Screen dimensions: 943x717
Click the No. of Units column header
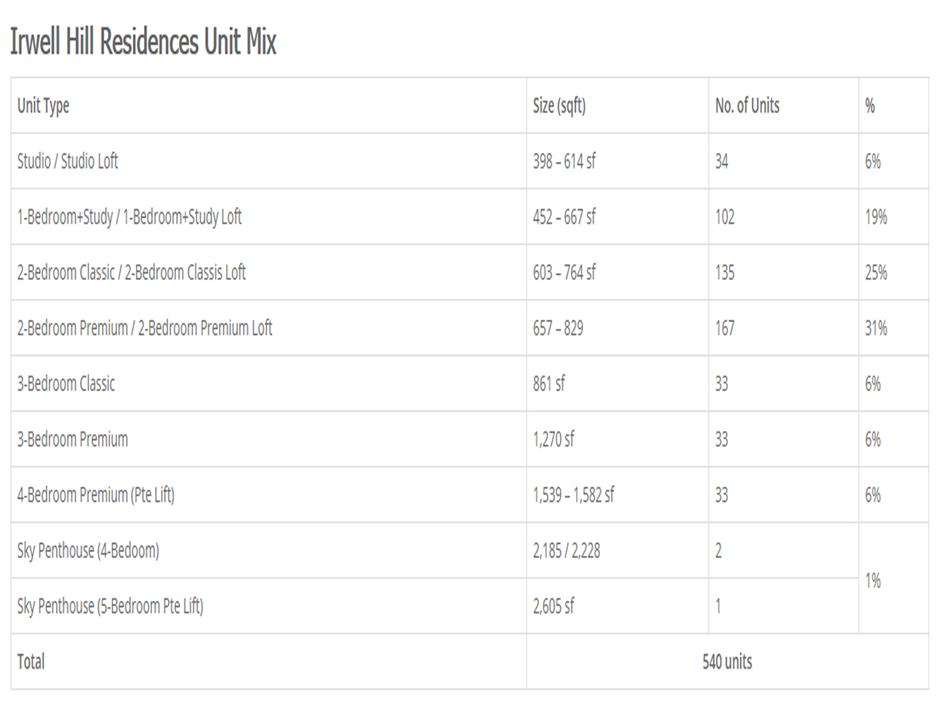coord(747,106)
